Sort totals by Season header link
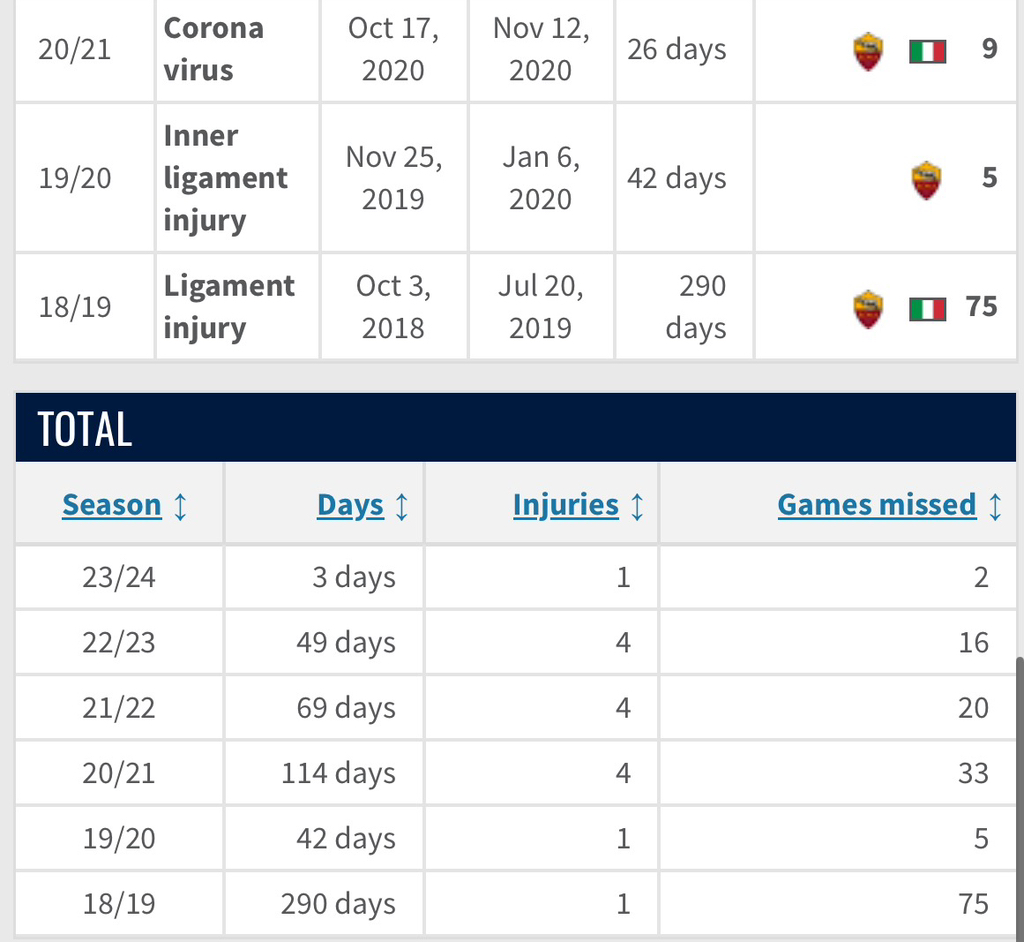 (112, 505)
